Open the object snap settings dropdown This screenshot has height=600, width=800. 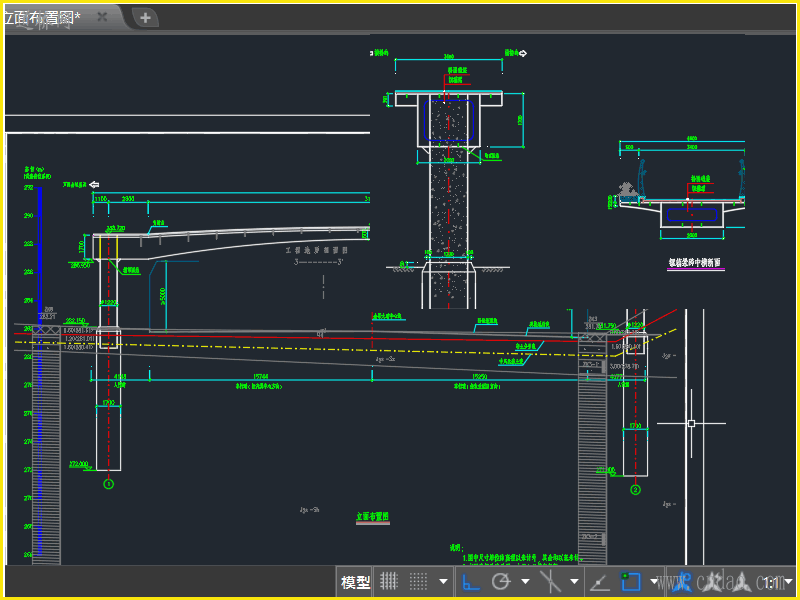pyautogui.click(x=654, y=581)
